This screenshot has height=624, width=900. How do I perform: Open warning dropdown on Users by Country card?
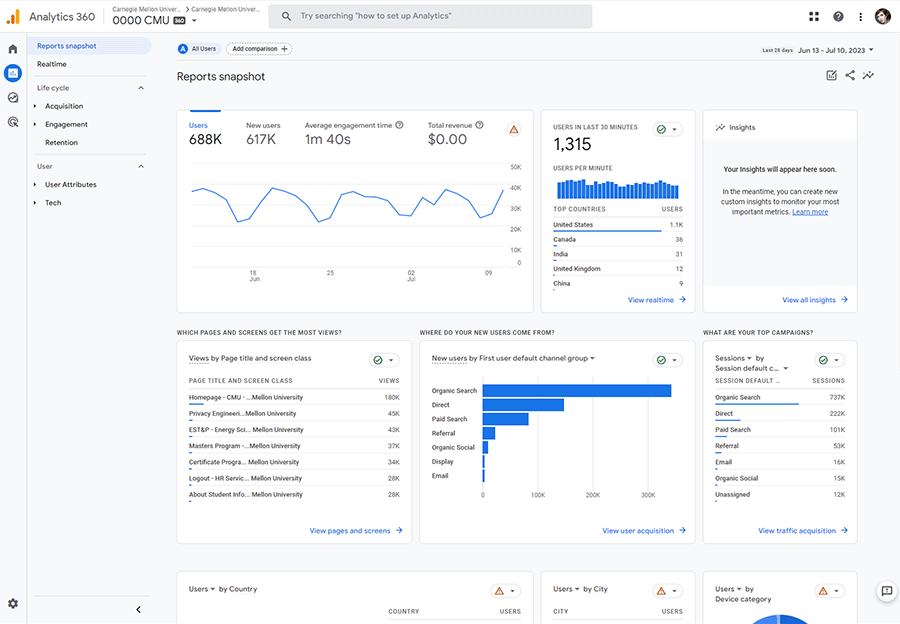[x=506, y=591]
